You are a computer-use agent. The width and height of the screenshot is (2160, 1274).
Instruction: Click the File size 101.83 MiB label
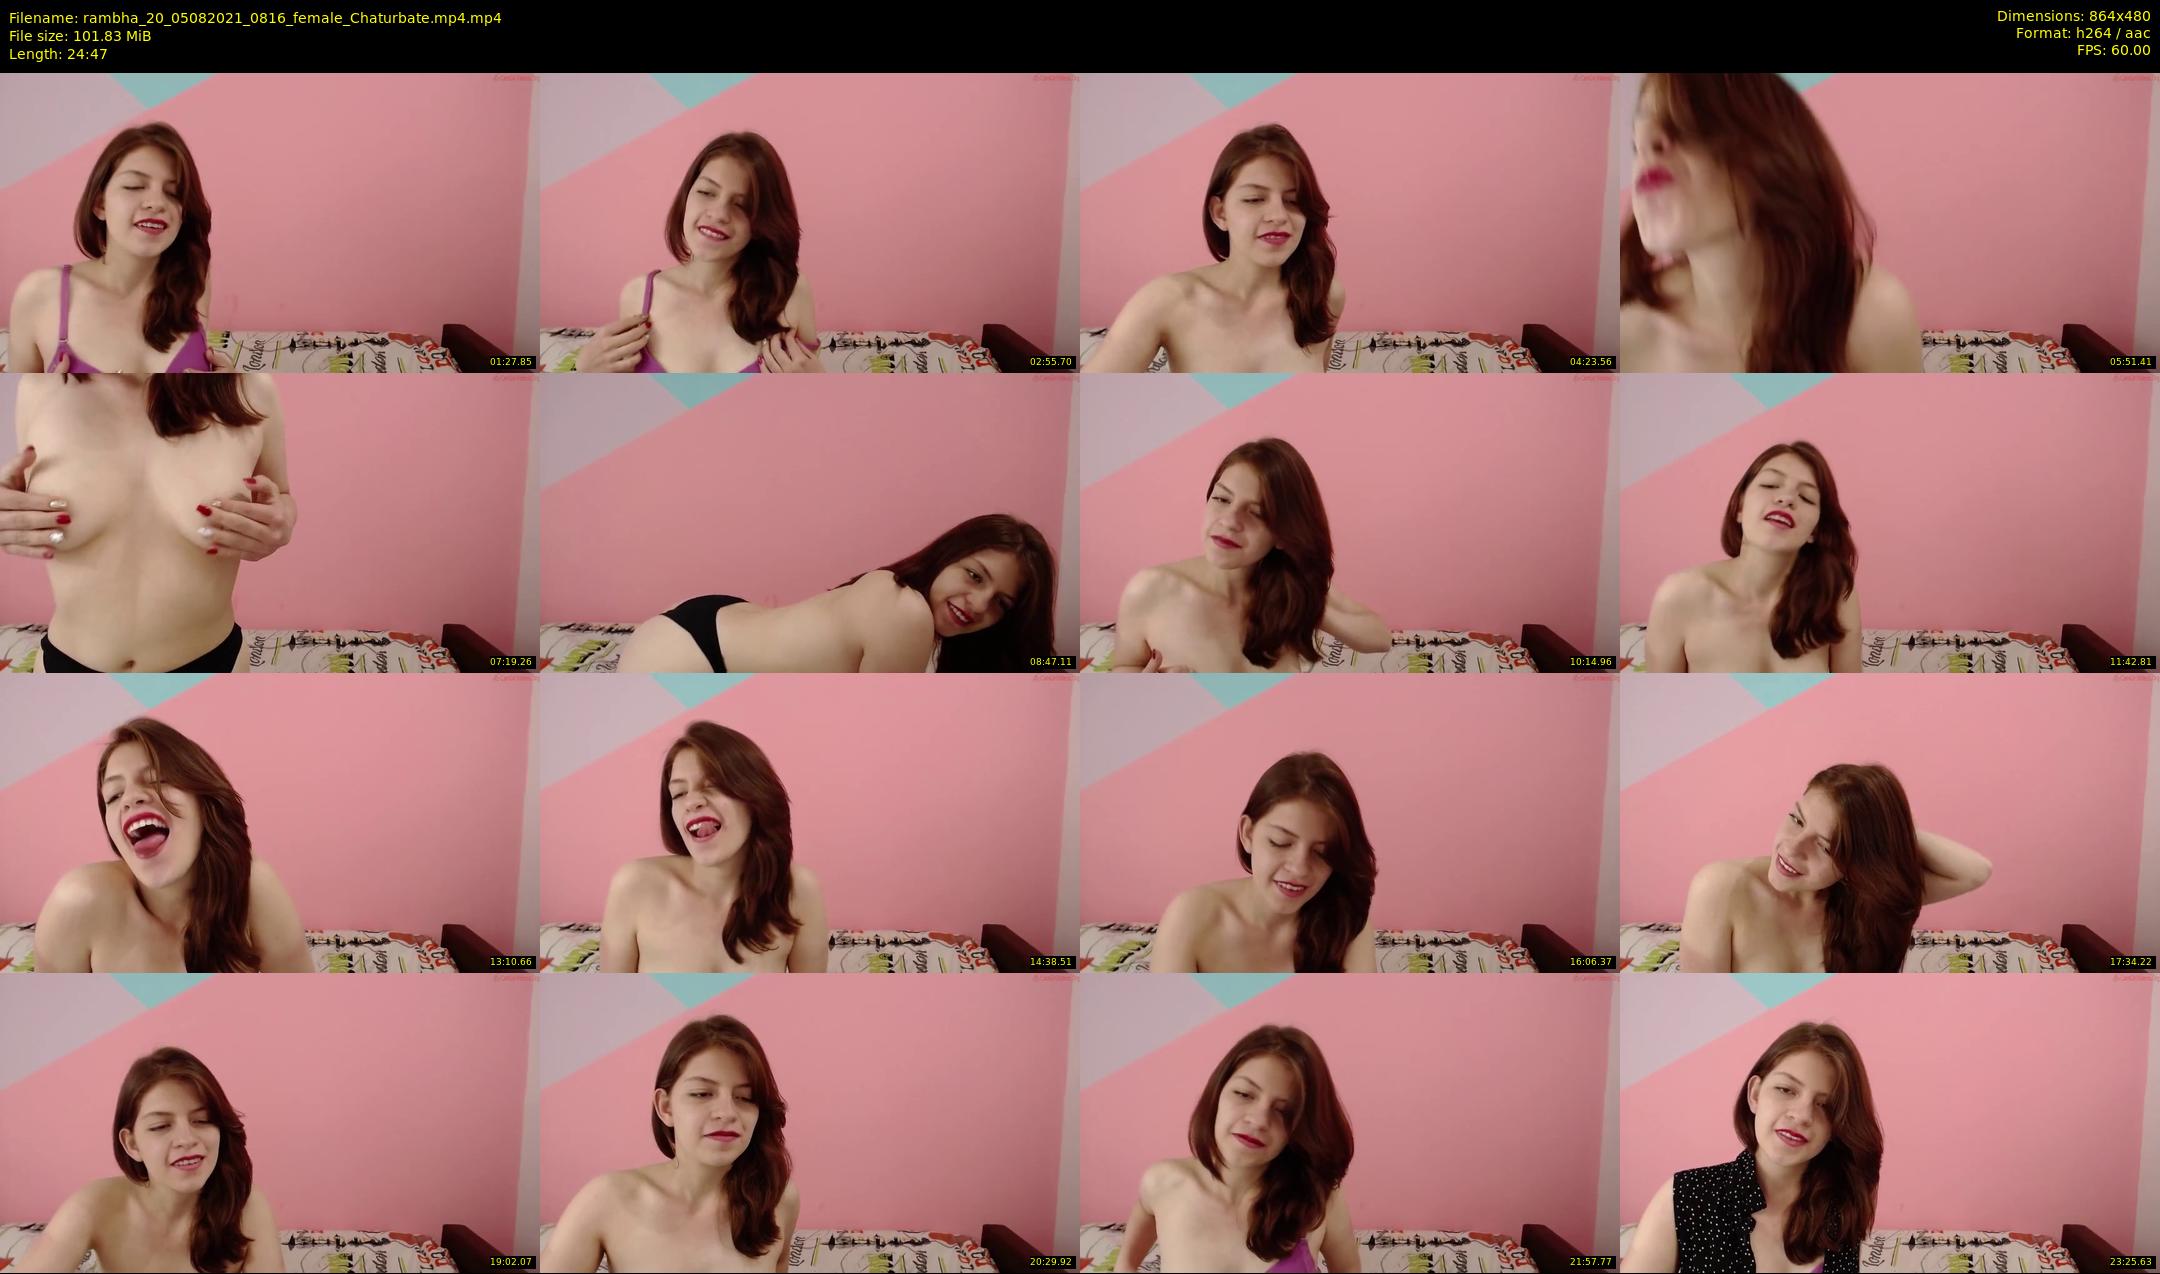coord(80,36)
